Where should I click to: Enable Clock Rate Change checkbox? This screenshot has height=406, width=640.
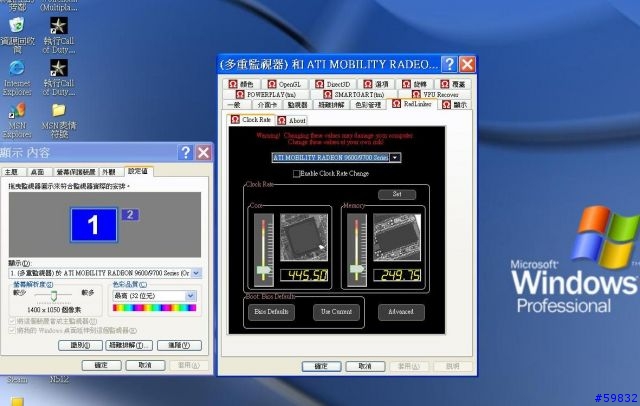tap(297, 173)
